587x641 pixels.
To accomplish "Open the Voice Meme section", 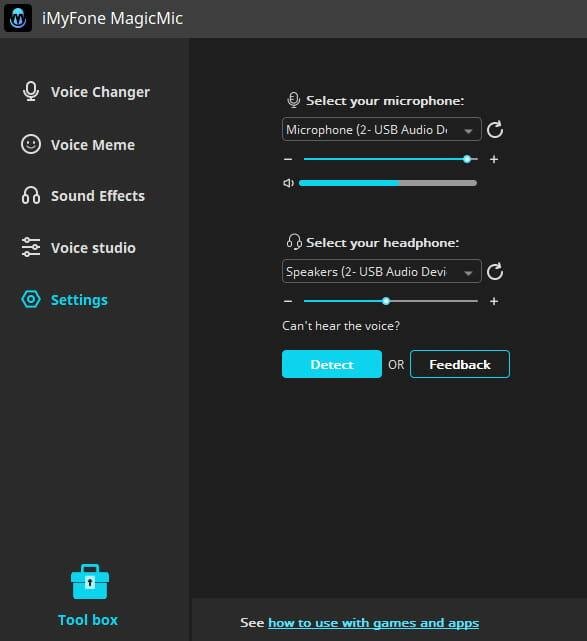I will (x=93, y=145).
